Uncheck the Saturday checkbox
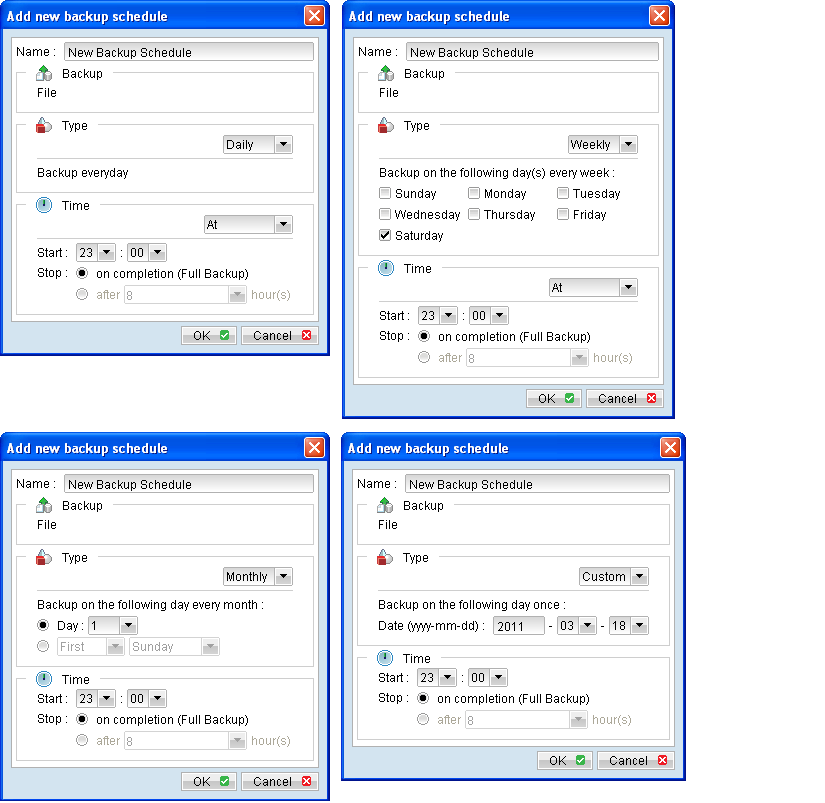Image resolution: width=825 pixels, height=803 pixels. tap(385, 235)
